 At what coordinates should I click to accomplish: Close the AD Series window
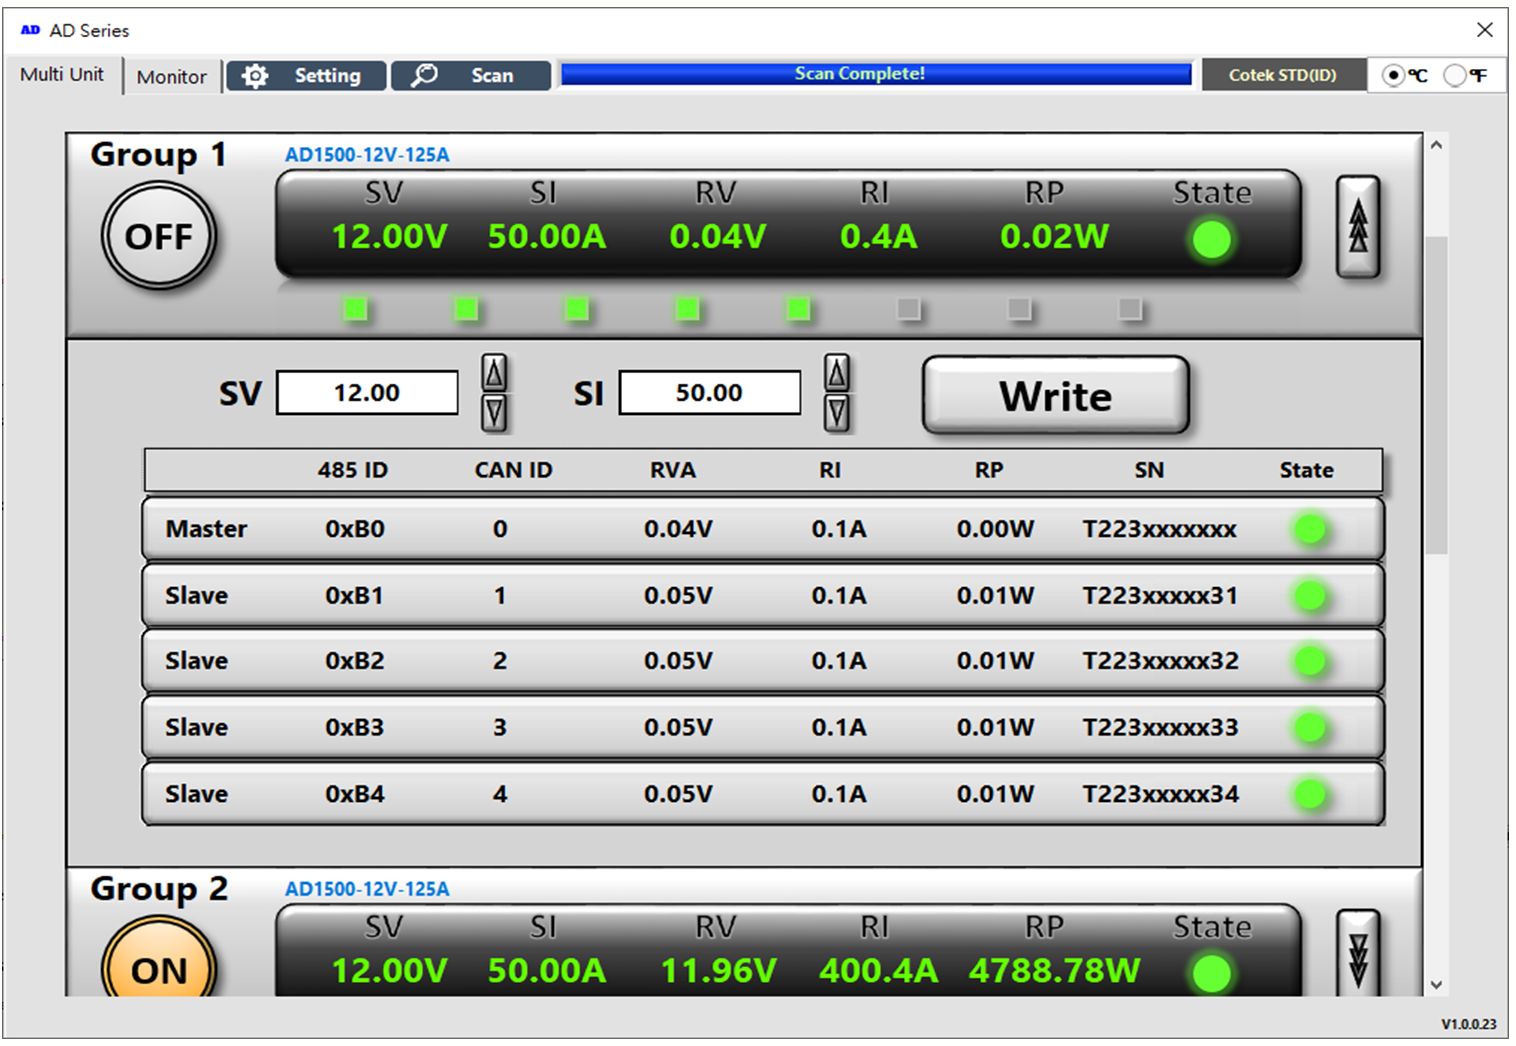point(1485,30)
